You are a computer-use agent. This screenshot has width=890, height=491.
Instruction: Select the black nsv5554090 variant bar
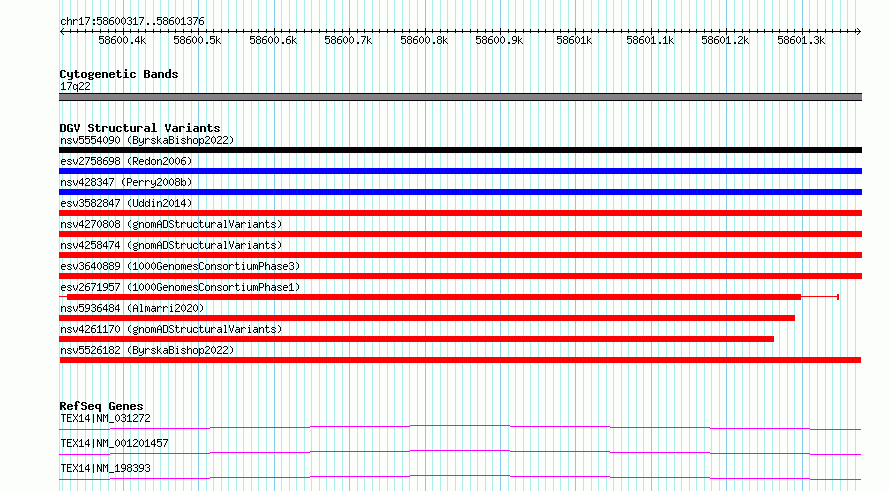tap(460, 150)
